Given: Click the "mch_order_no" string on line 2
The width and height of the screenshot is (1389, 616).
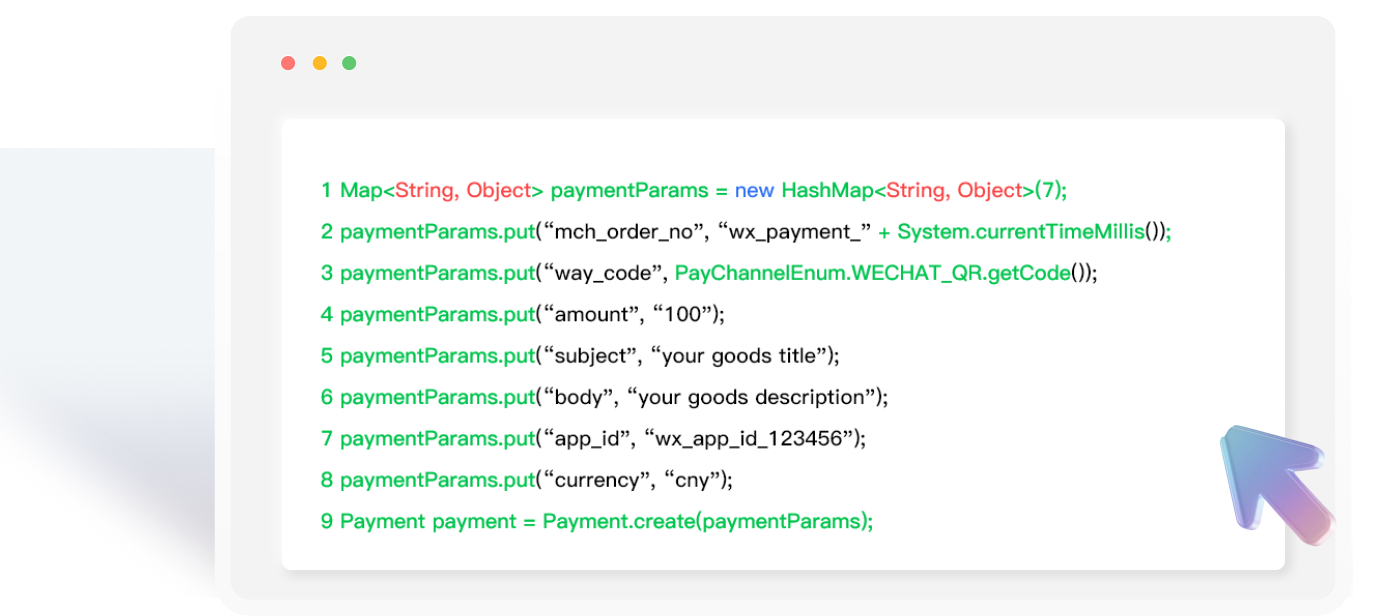Looking at the screenshot, I should 623,232.
